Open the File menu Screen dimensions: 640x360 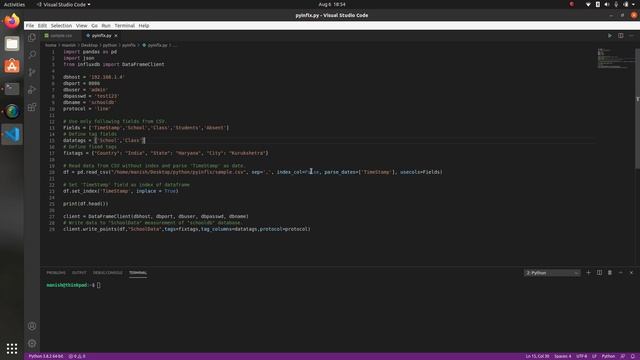(x=30, y=25)
